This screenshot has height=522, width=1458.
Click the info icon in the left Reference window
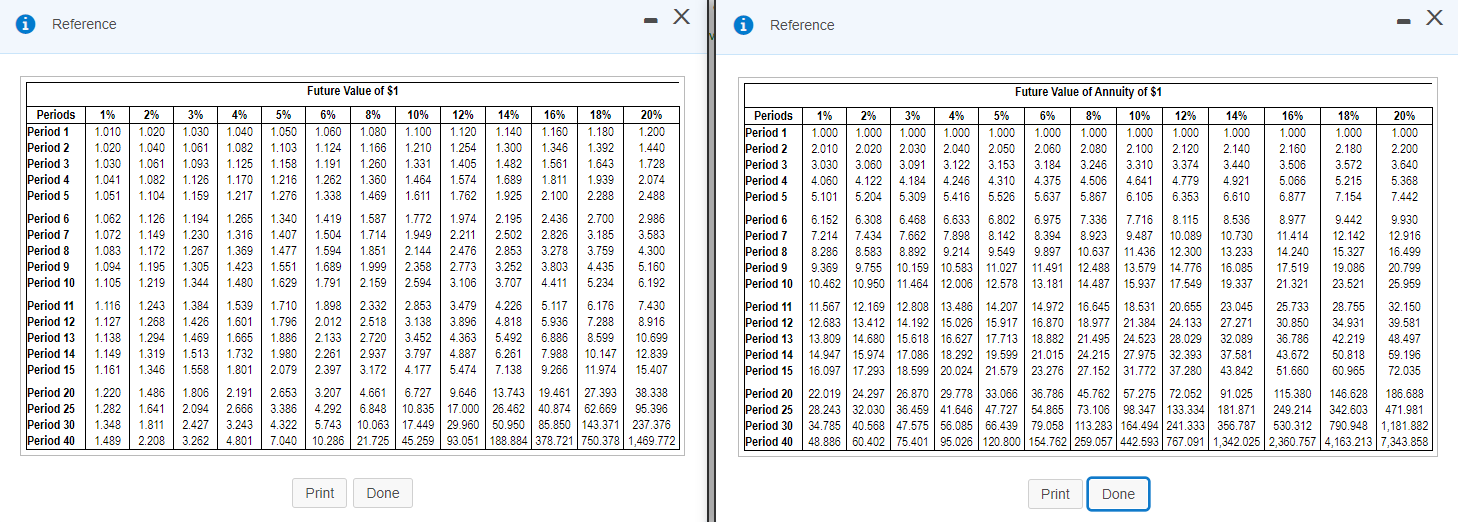point(27,24)
